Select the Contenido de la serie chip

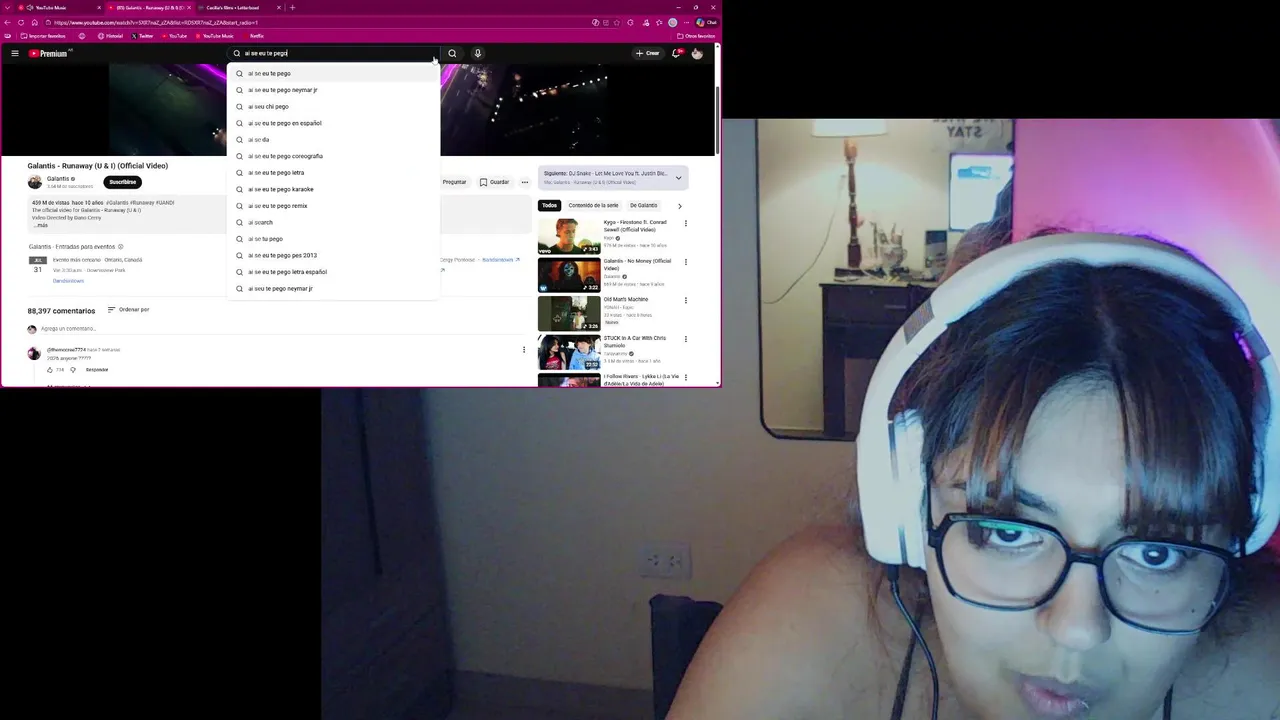[593, 206]
